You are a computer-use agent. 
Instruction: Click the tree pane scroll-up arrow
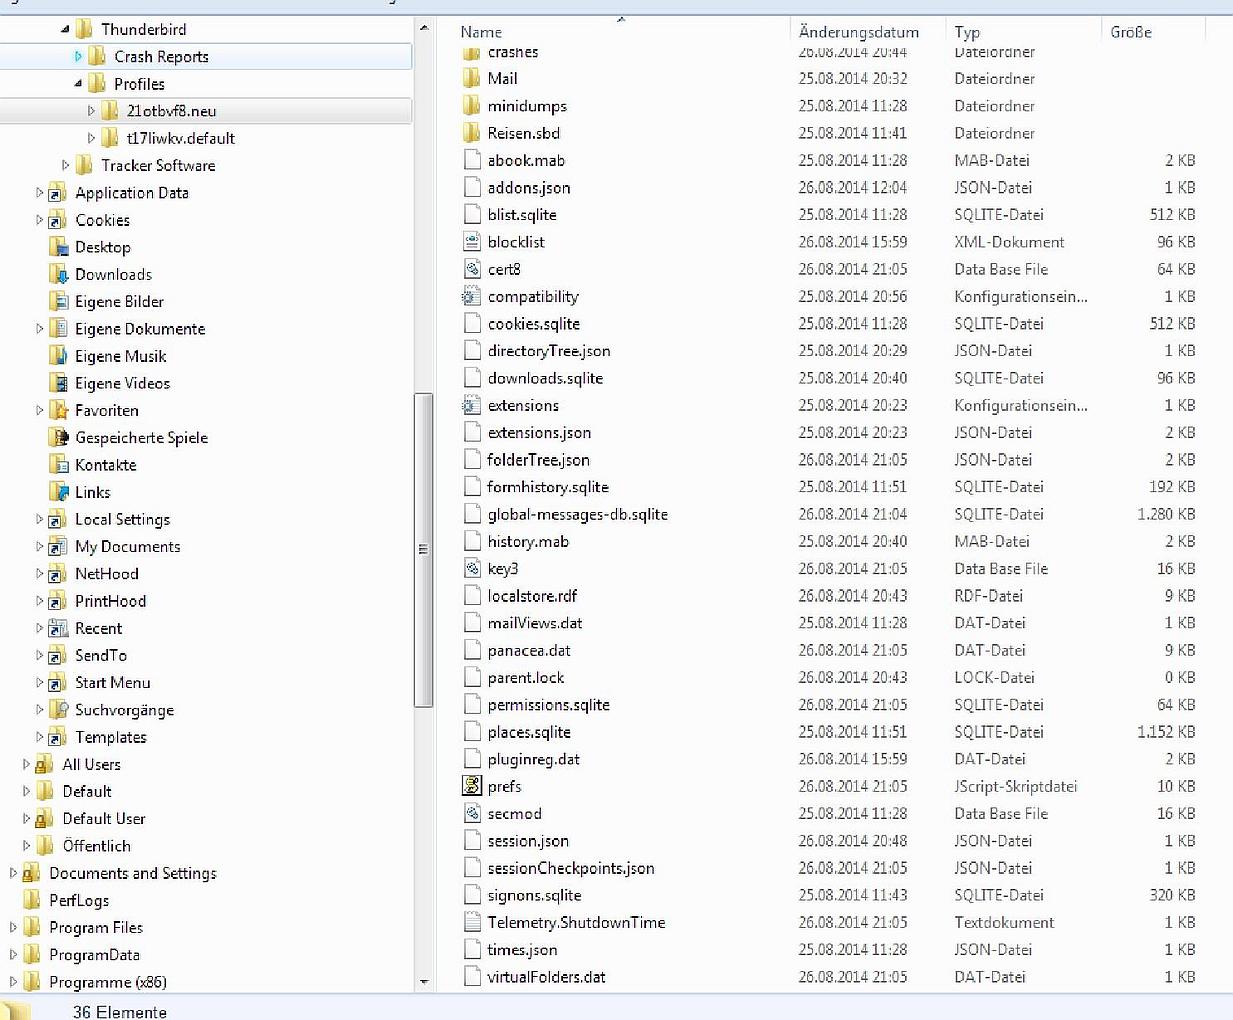(x=423, y=28)
